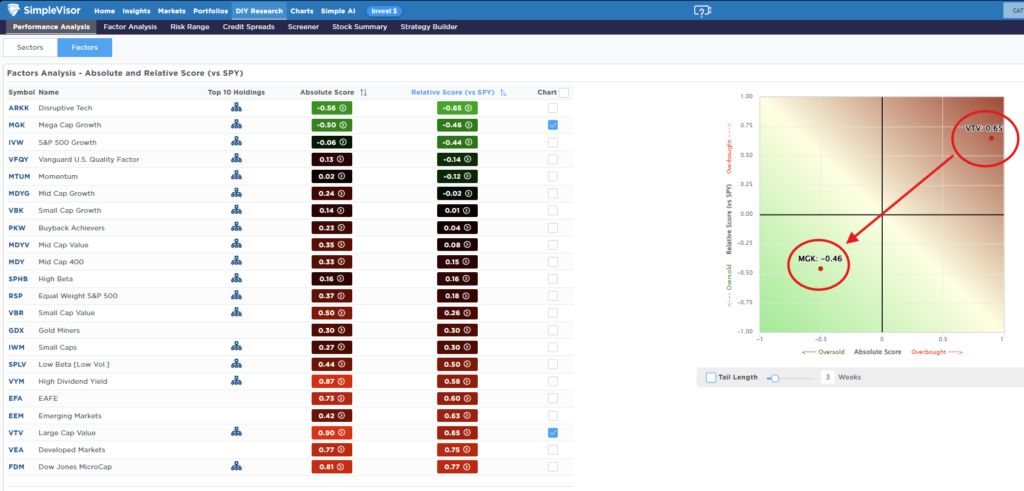
Task: Uncheck the chart checkbox for MGK
Action: pyautogui.click(x=553, y=125)
